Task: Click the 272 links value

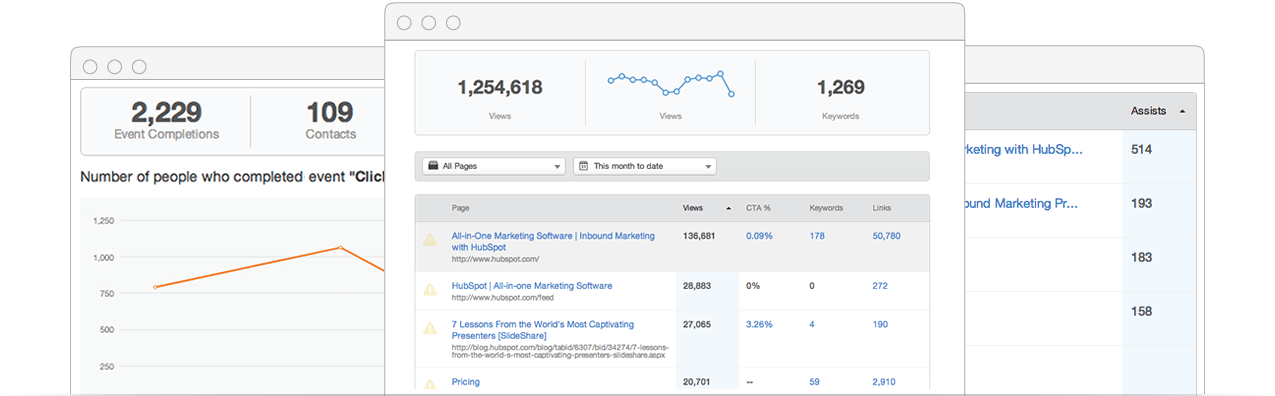Action: (880, 286)
